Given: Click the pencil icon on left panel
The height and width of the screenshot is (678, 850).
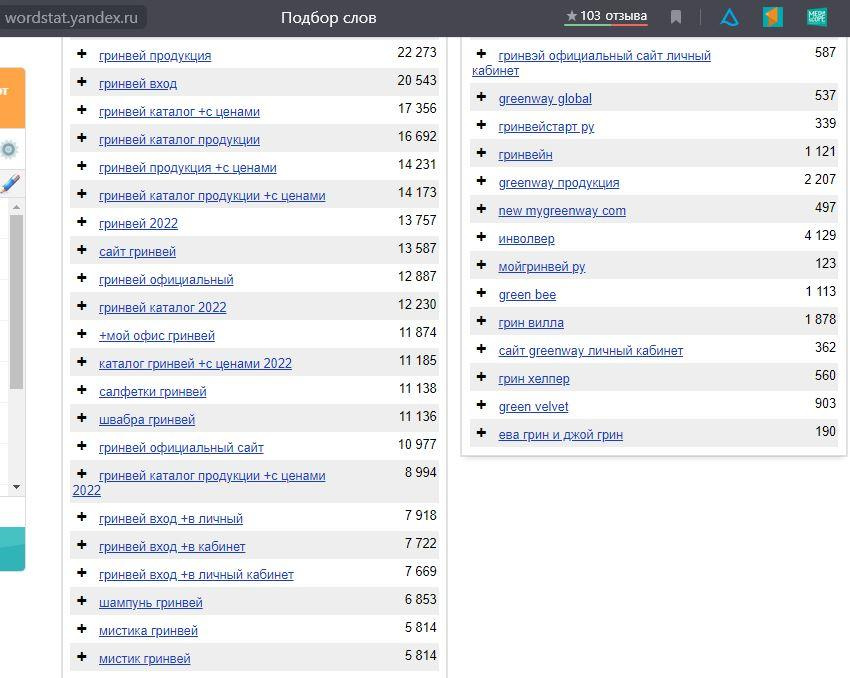Looking at the screenshot, I should pos(9,184).
